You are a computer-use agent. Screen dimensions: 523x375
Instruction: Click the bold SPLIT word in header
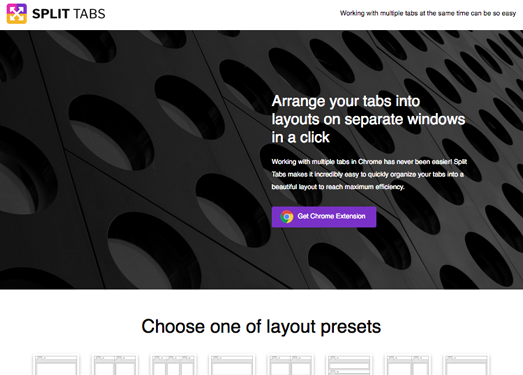51,14
